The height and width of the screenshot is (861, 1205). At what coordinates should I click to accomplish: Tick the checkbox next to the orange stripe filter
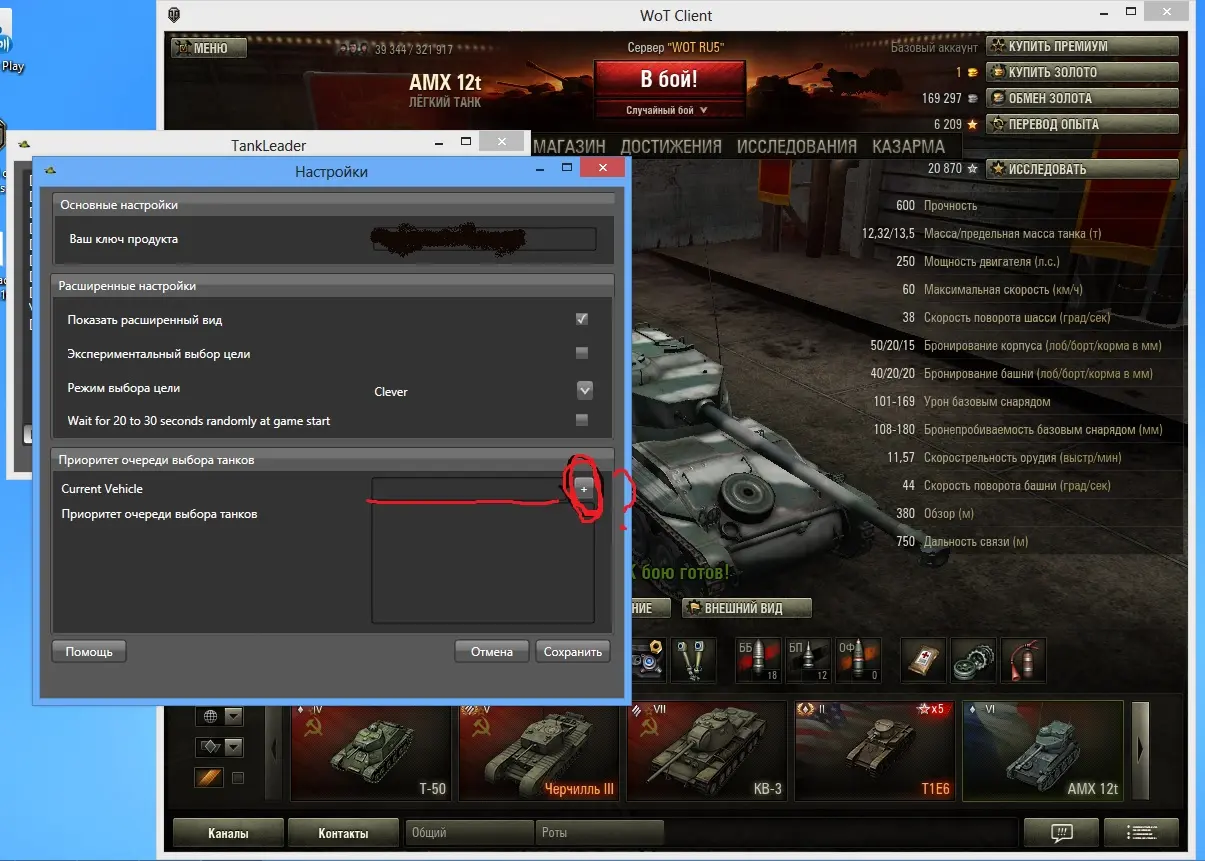(x=238, y=777)
